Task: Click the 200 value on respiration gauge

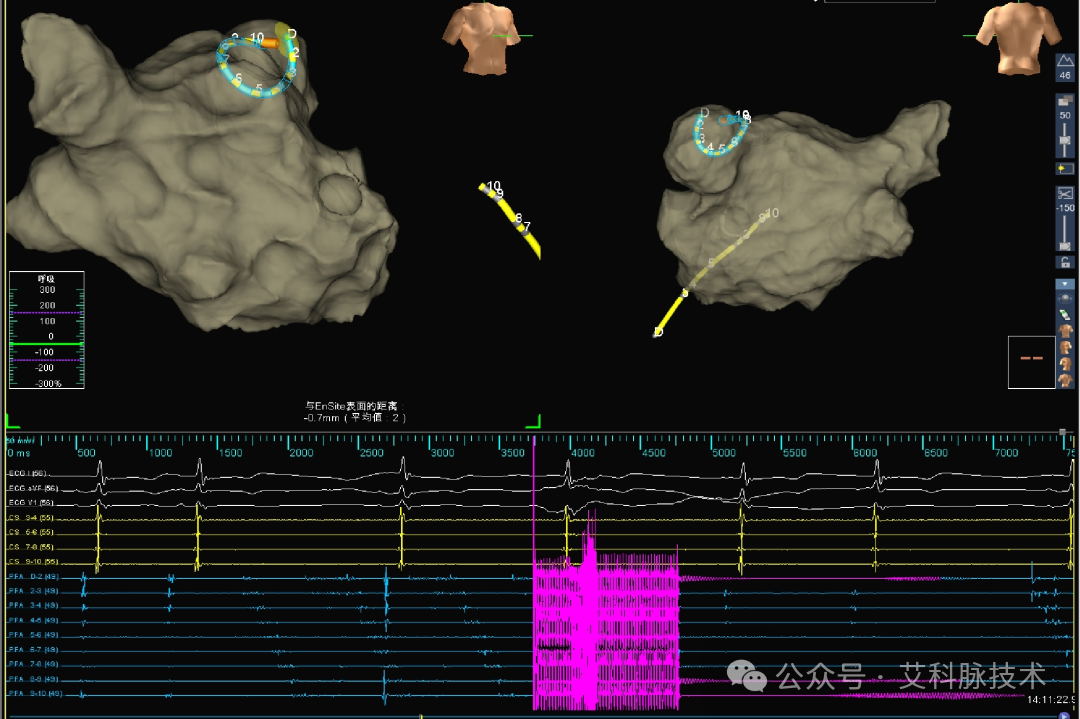Action: 47,305
